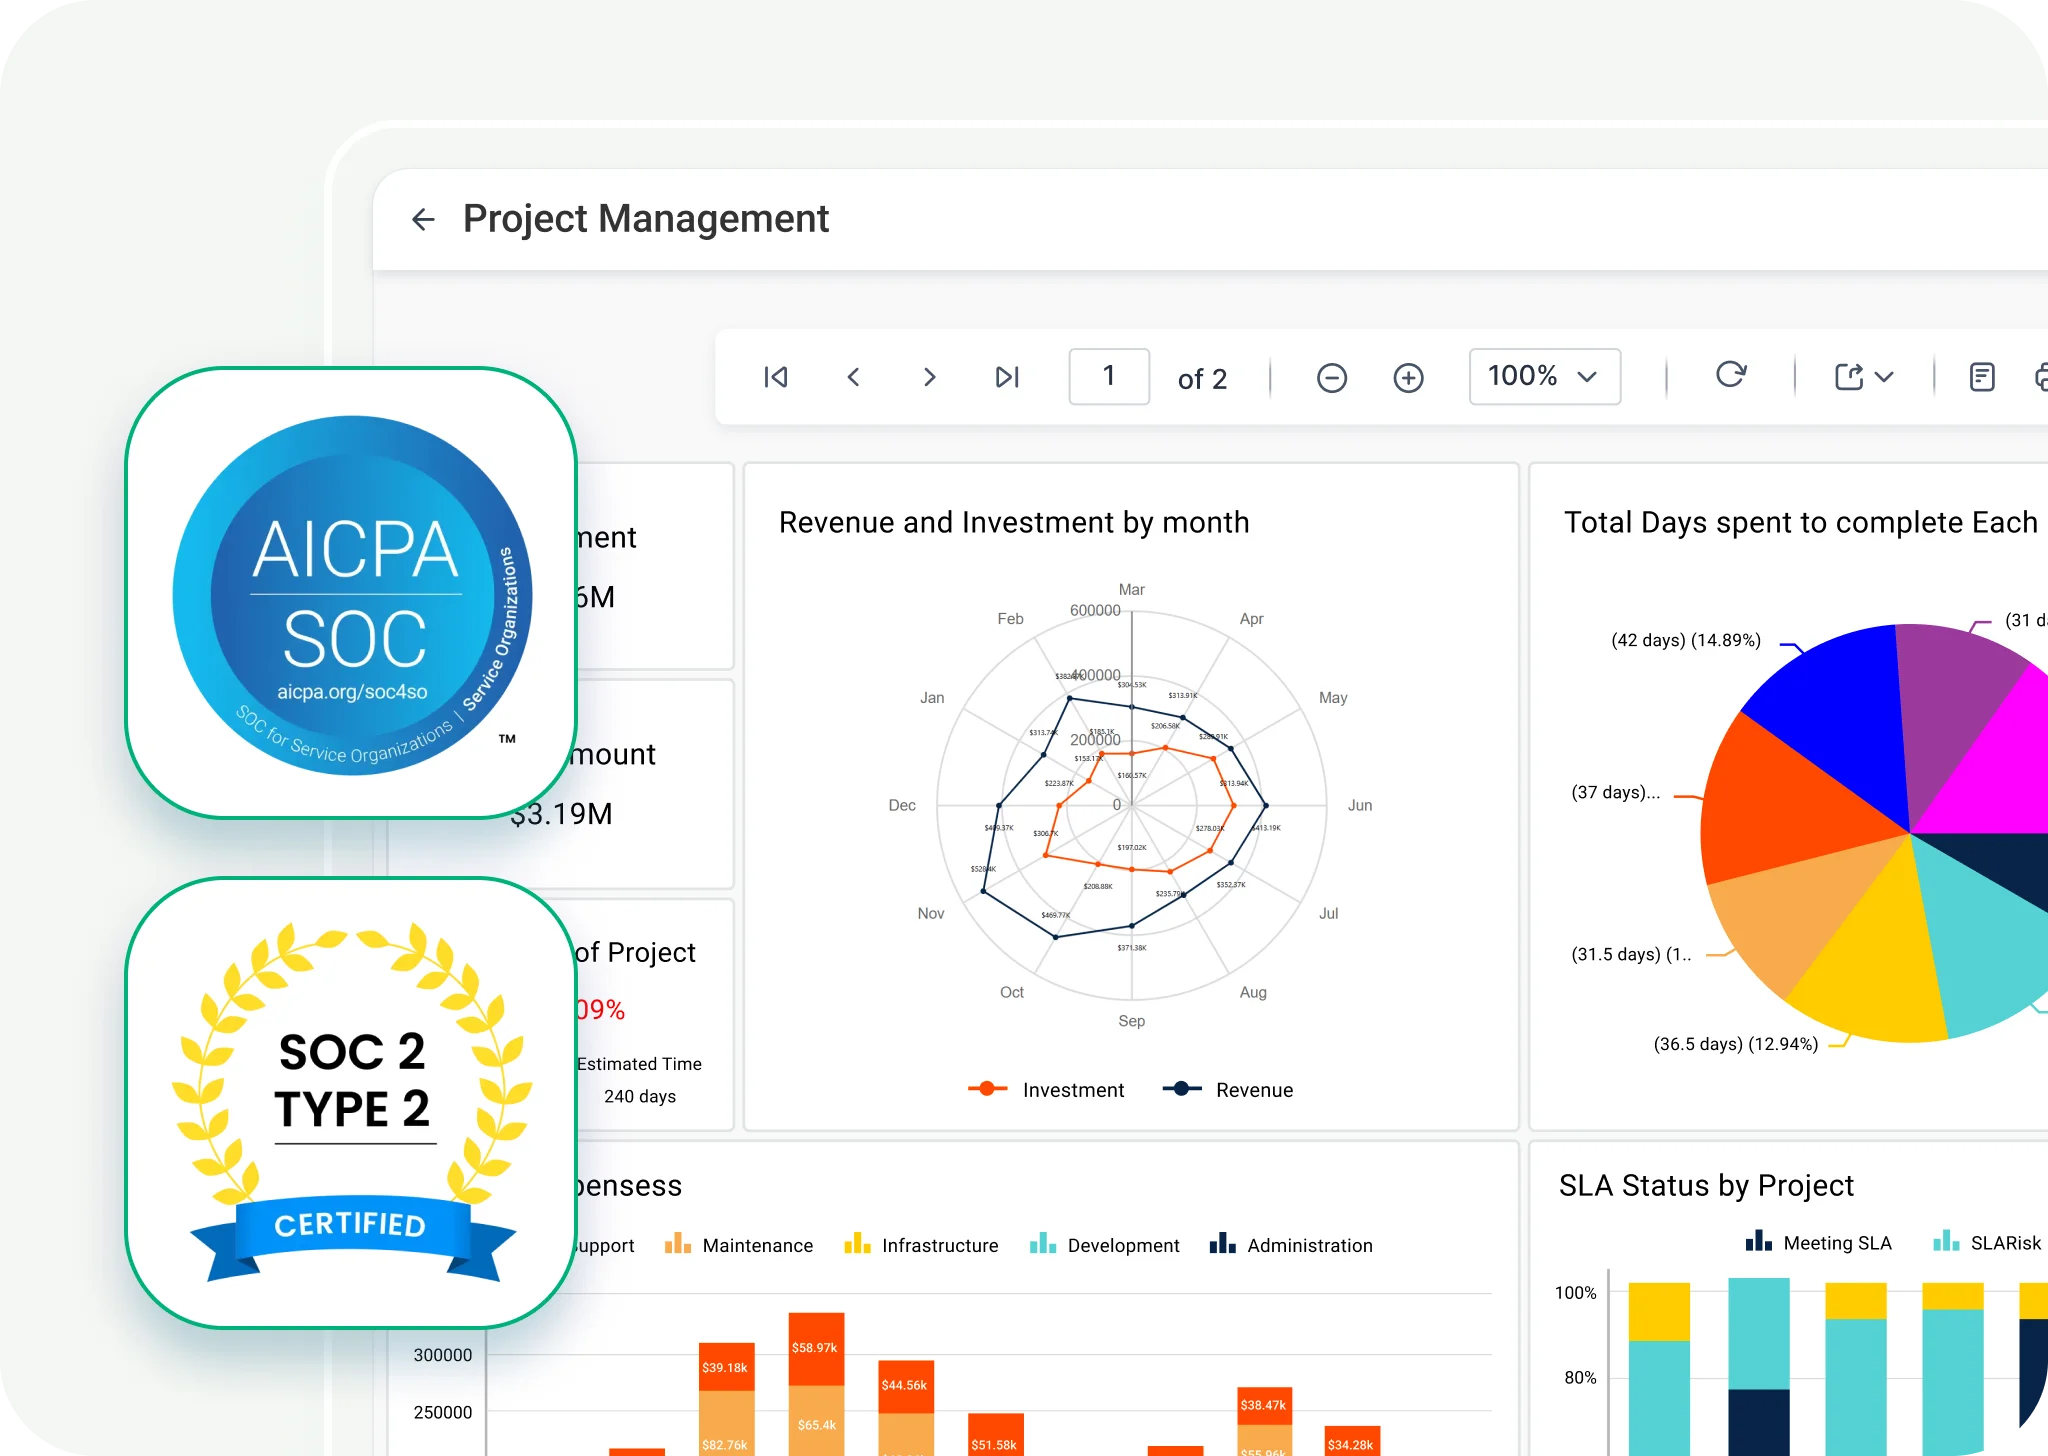Toggle SLARisk series in SLA legend
Screen dimensions: 2048x1456
1987,1243
